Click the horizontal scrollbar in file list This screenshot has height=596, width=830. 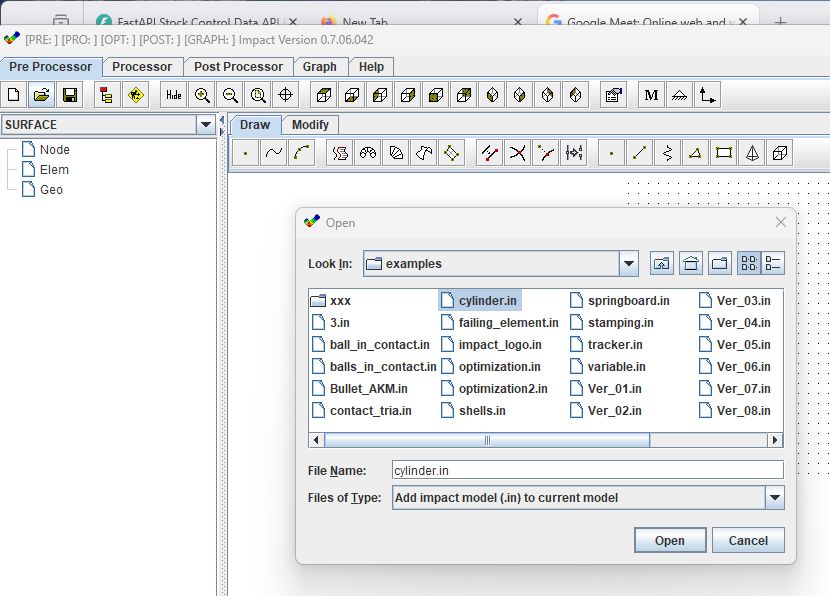[x=487, y=440]
